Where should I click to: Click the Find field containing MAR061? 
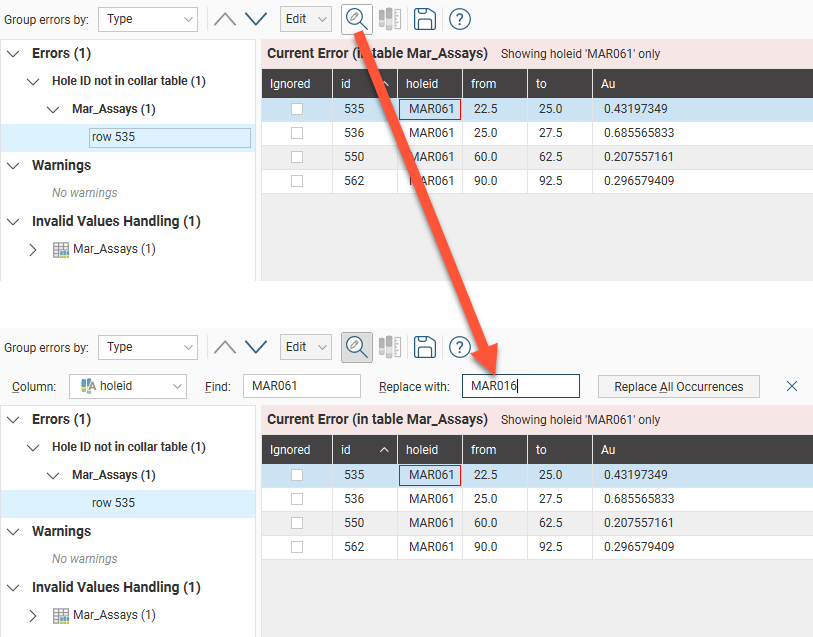pos(301,386)
